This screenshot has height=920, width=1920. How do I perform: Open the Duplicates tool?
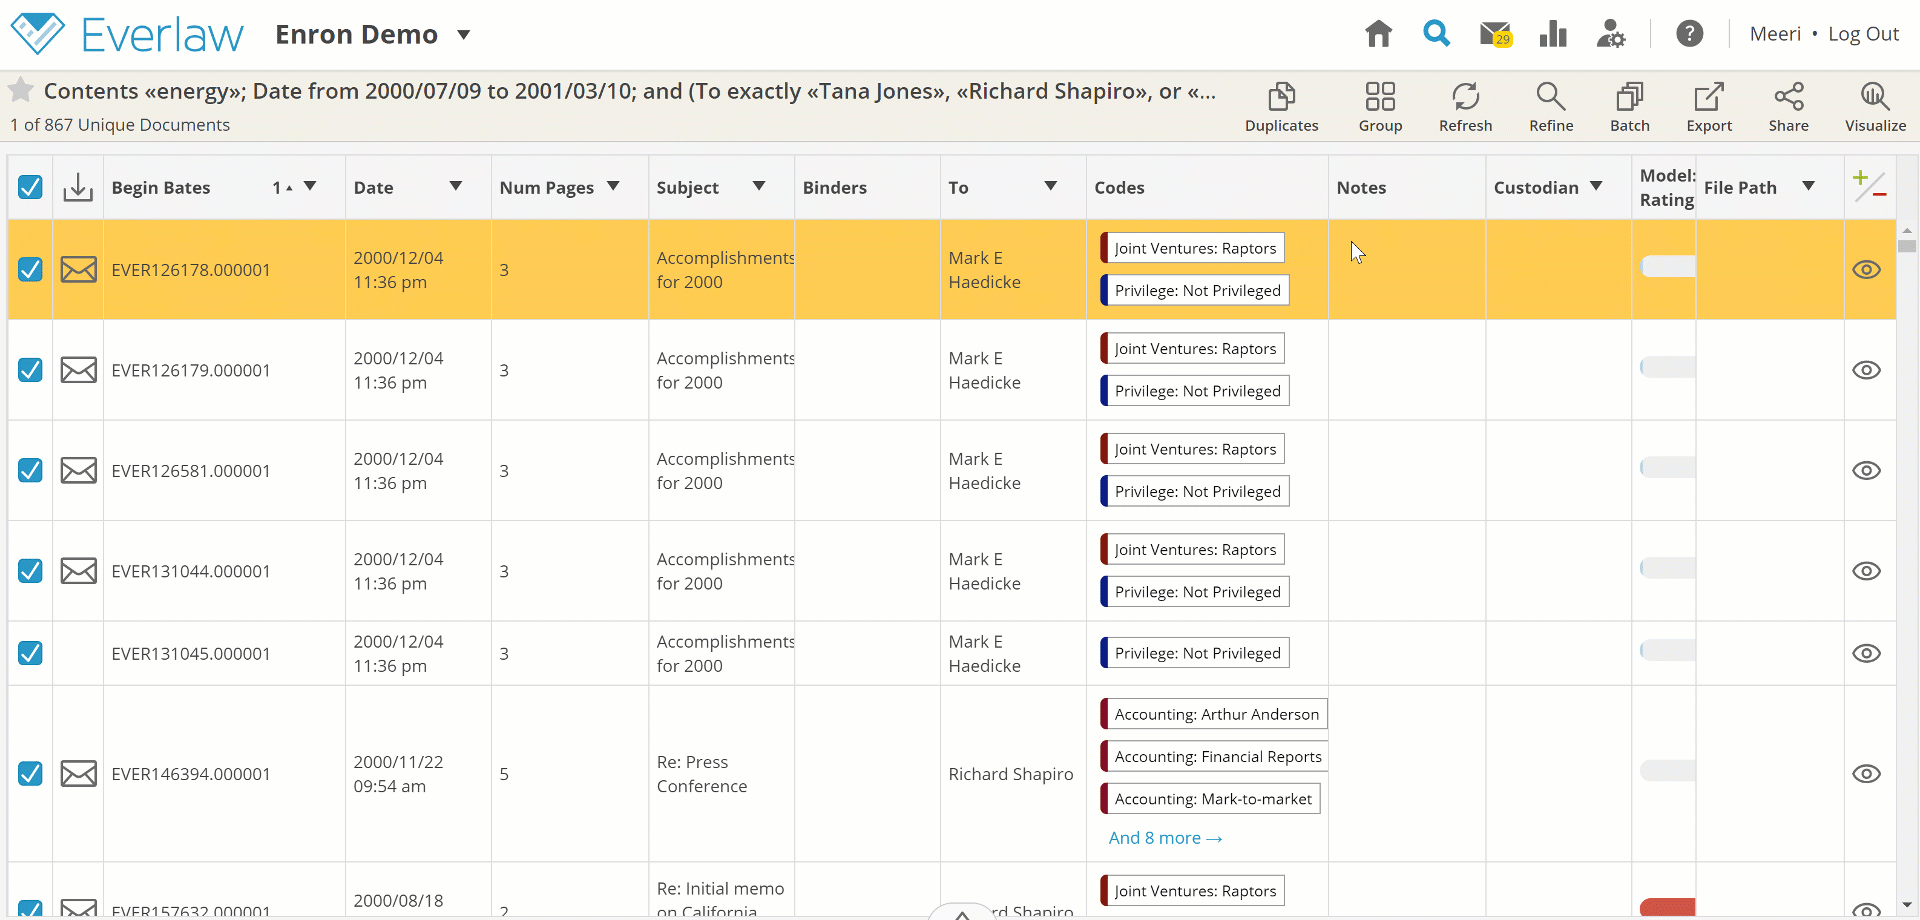1281,107
